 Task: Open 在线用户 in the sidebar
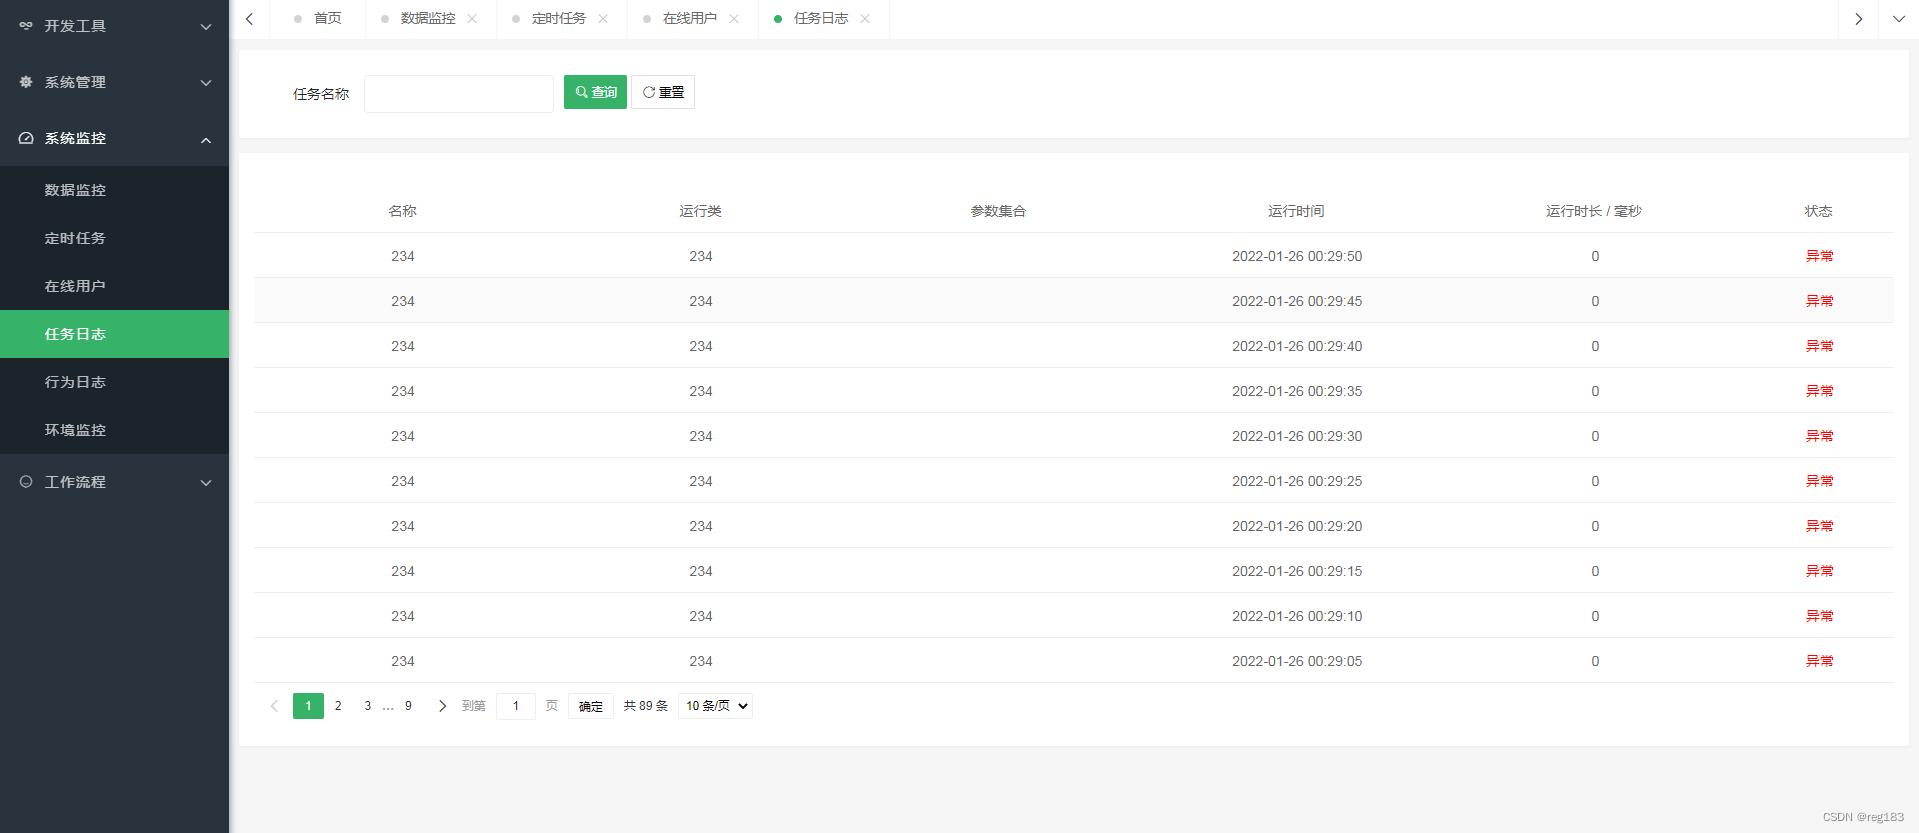[x=115, y=286]
